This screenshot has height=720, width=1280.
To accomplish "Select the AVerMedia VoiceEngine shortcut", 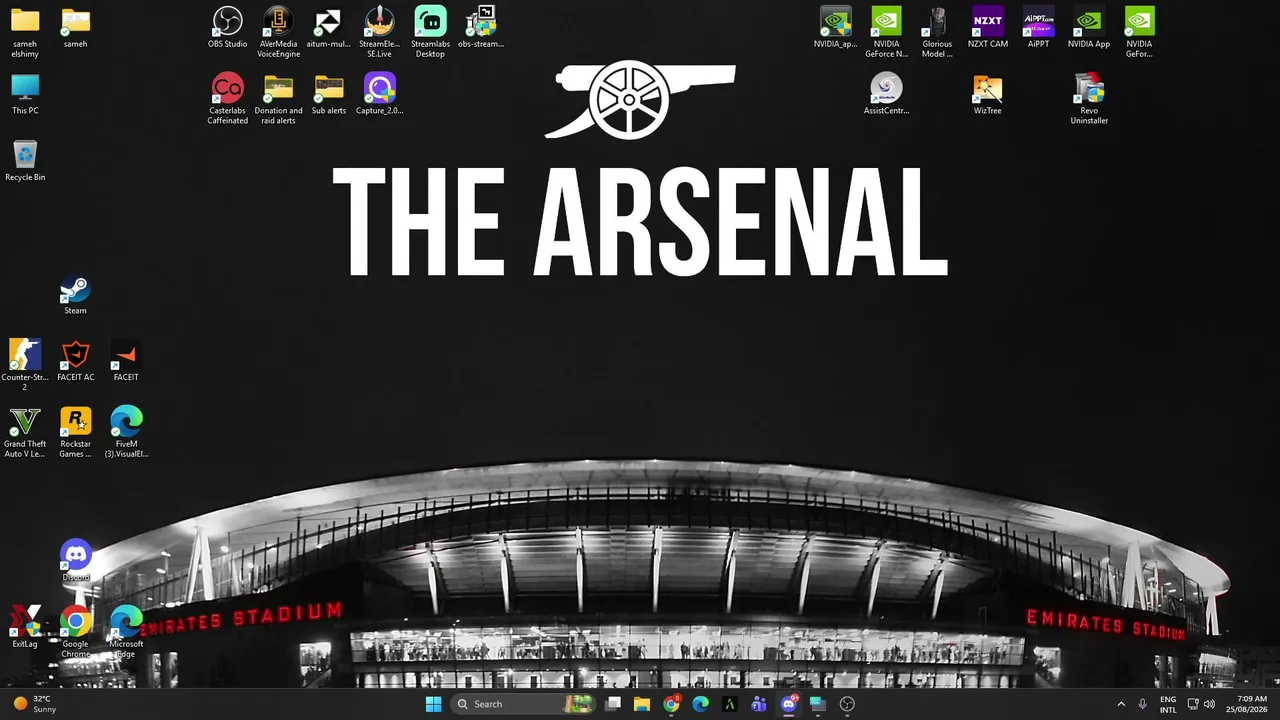I will (x=278, y=32).
